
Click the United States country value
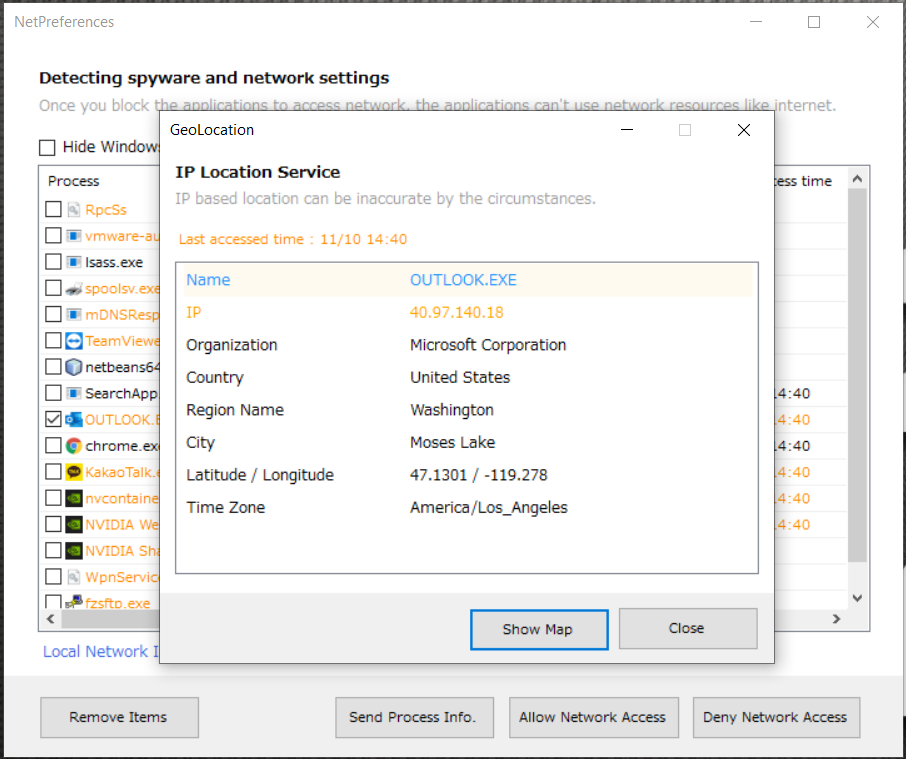[x=460, y=378]
